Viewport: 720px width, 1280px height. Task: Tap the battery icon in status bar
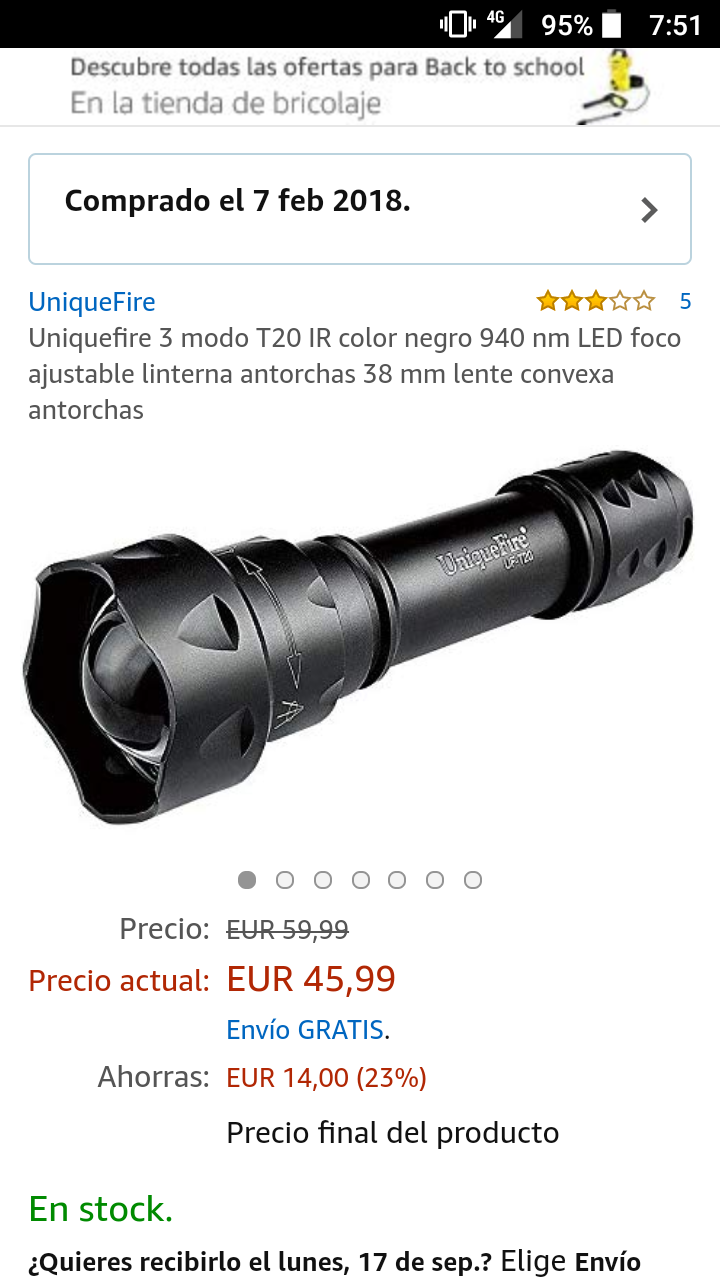click(x=612, y=24)
